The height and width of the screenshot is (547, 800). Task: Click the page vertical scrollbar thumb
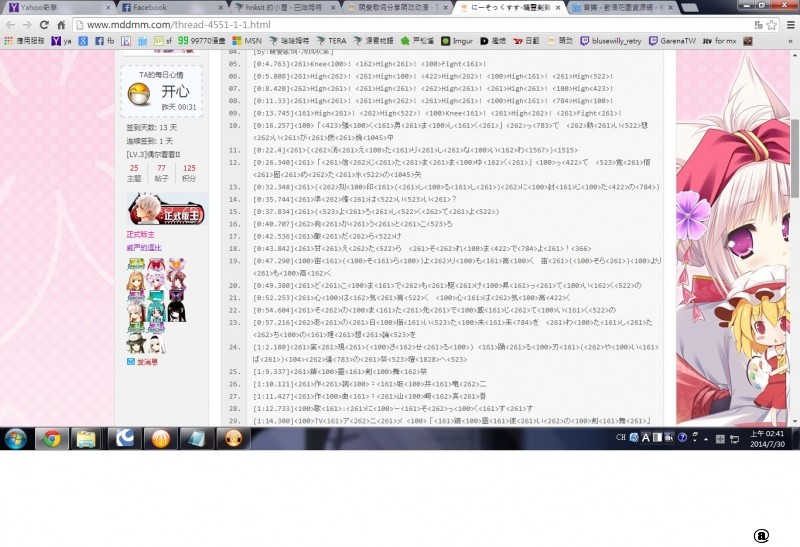coord(795,158)
